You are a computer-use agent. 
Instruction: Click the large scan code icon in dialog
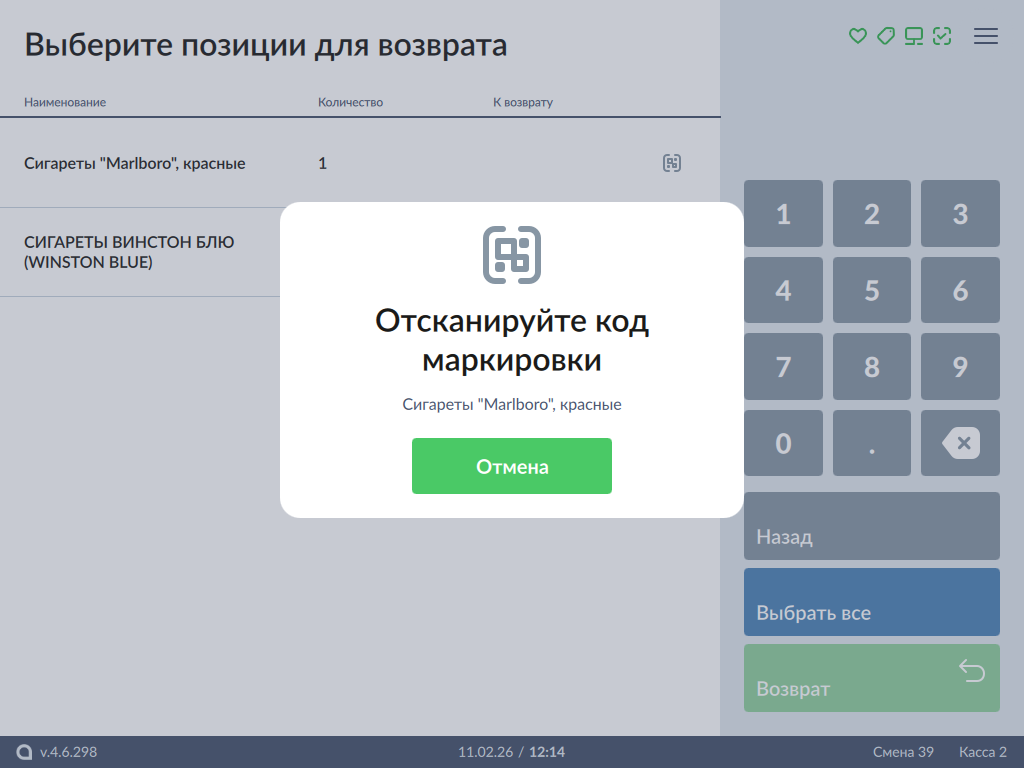(512, 254)
